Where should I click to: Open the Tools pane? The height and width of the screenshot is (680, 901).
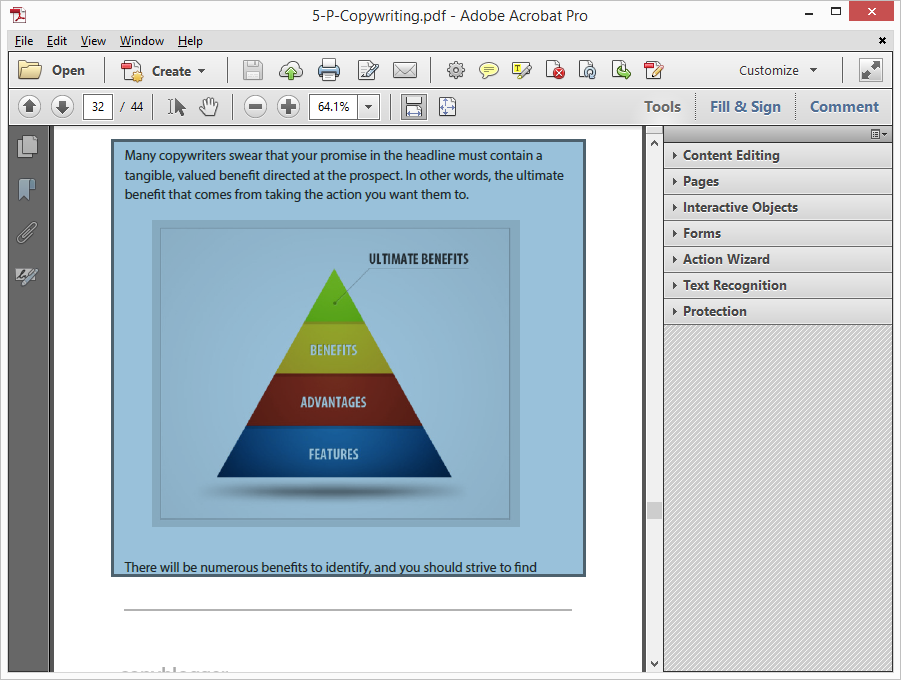[x=662, y=107]
